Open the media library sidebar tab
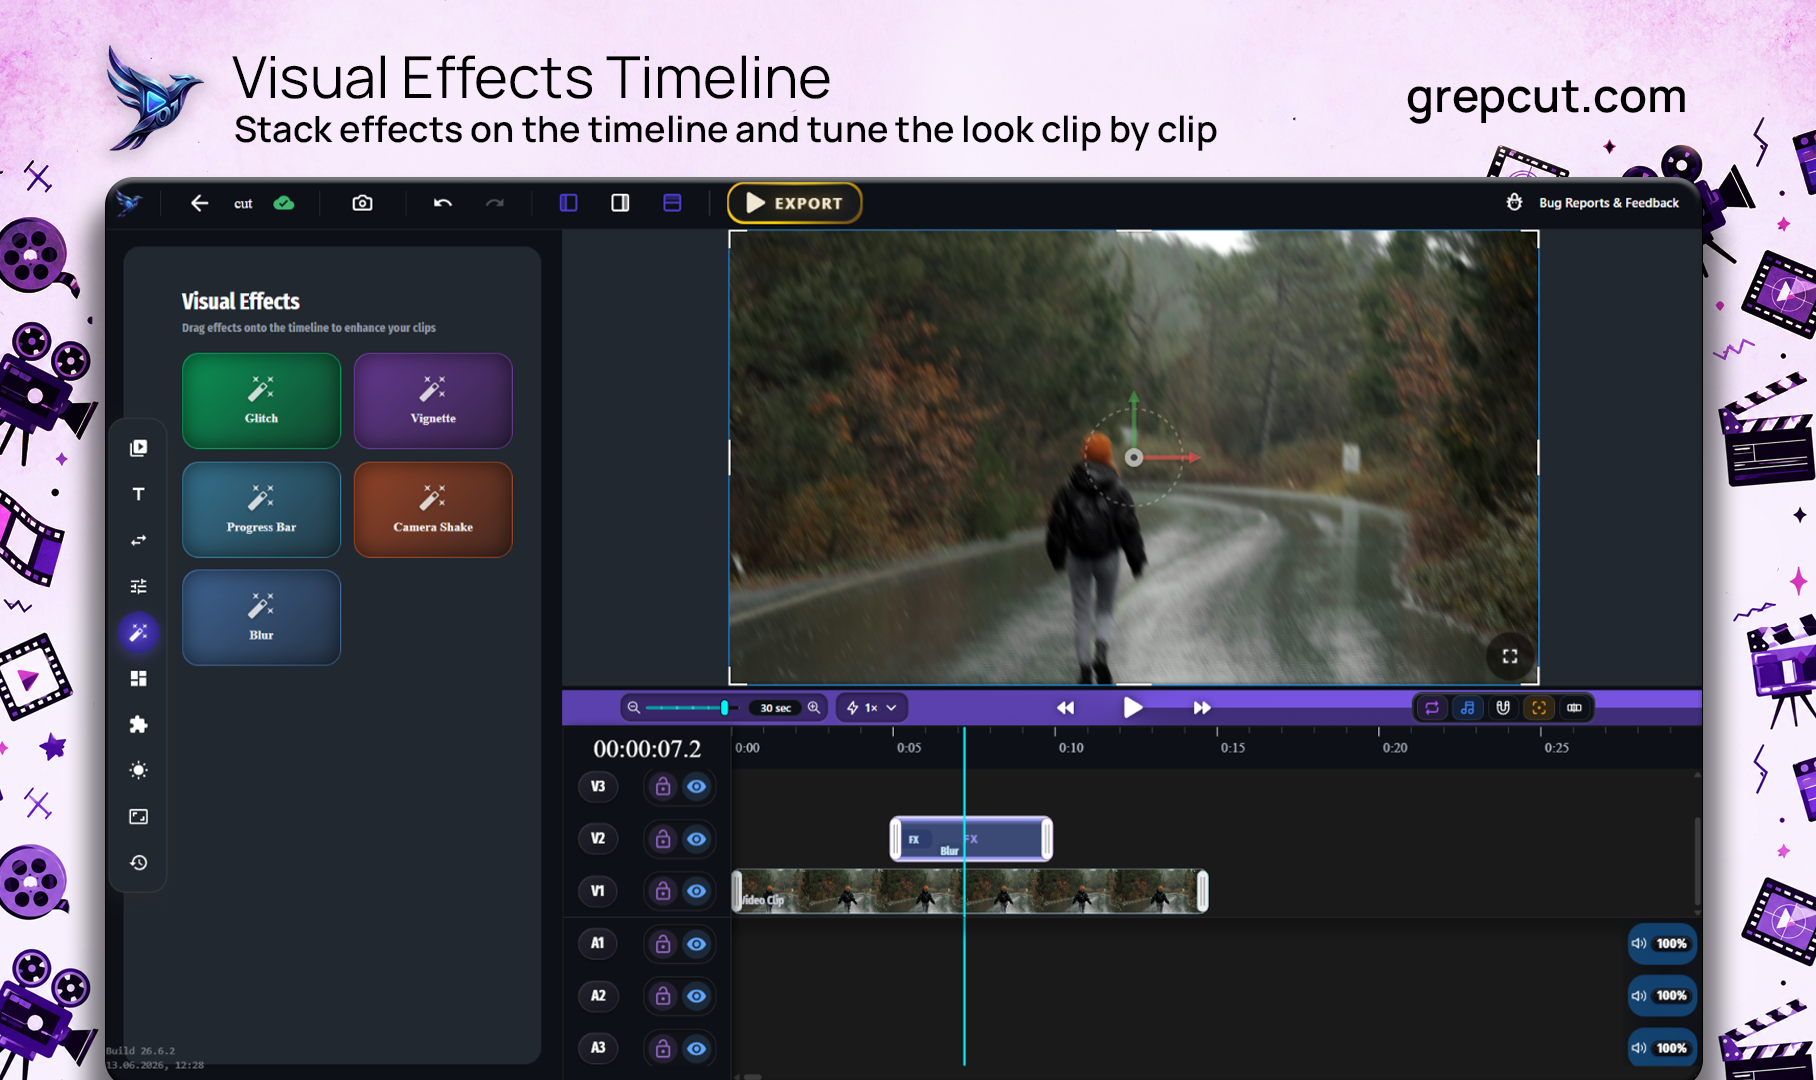Image resolution: width=1816 pixels, height=1080 pixels. (139, 448)
